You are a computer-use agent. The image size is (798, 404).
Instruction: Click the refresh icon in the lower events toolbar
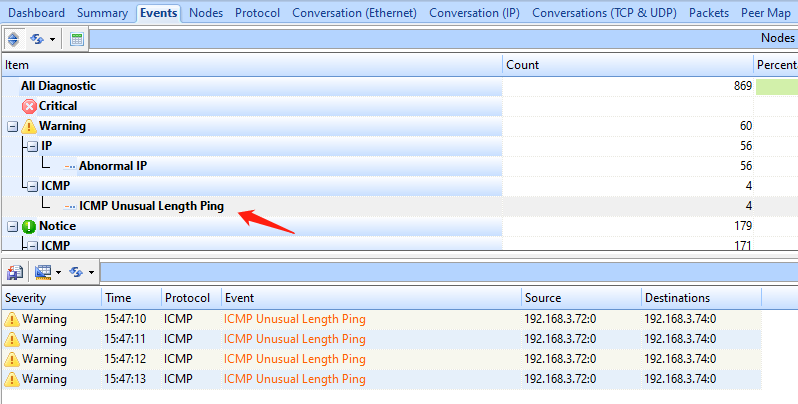tap(77, 272)
